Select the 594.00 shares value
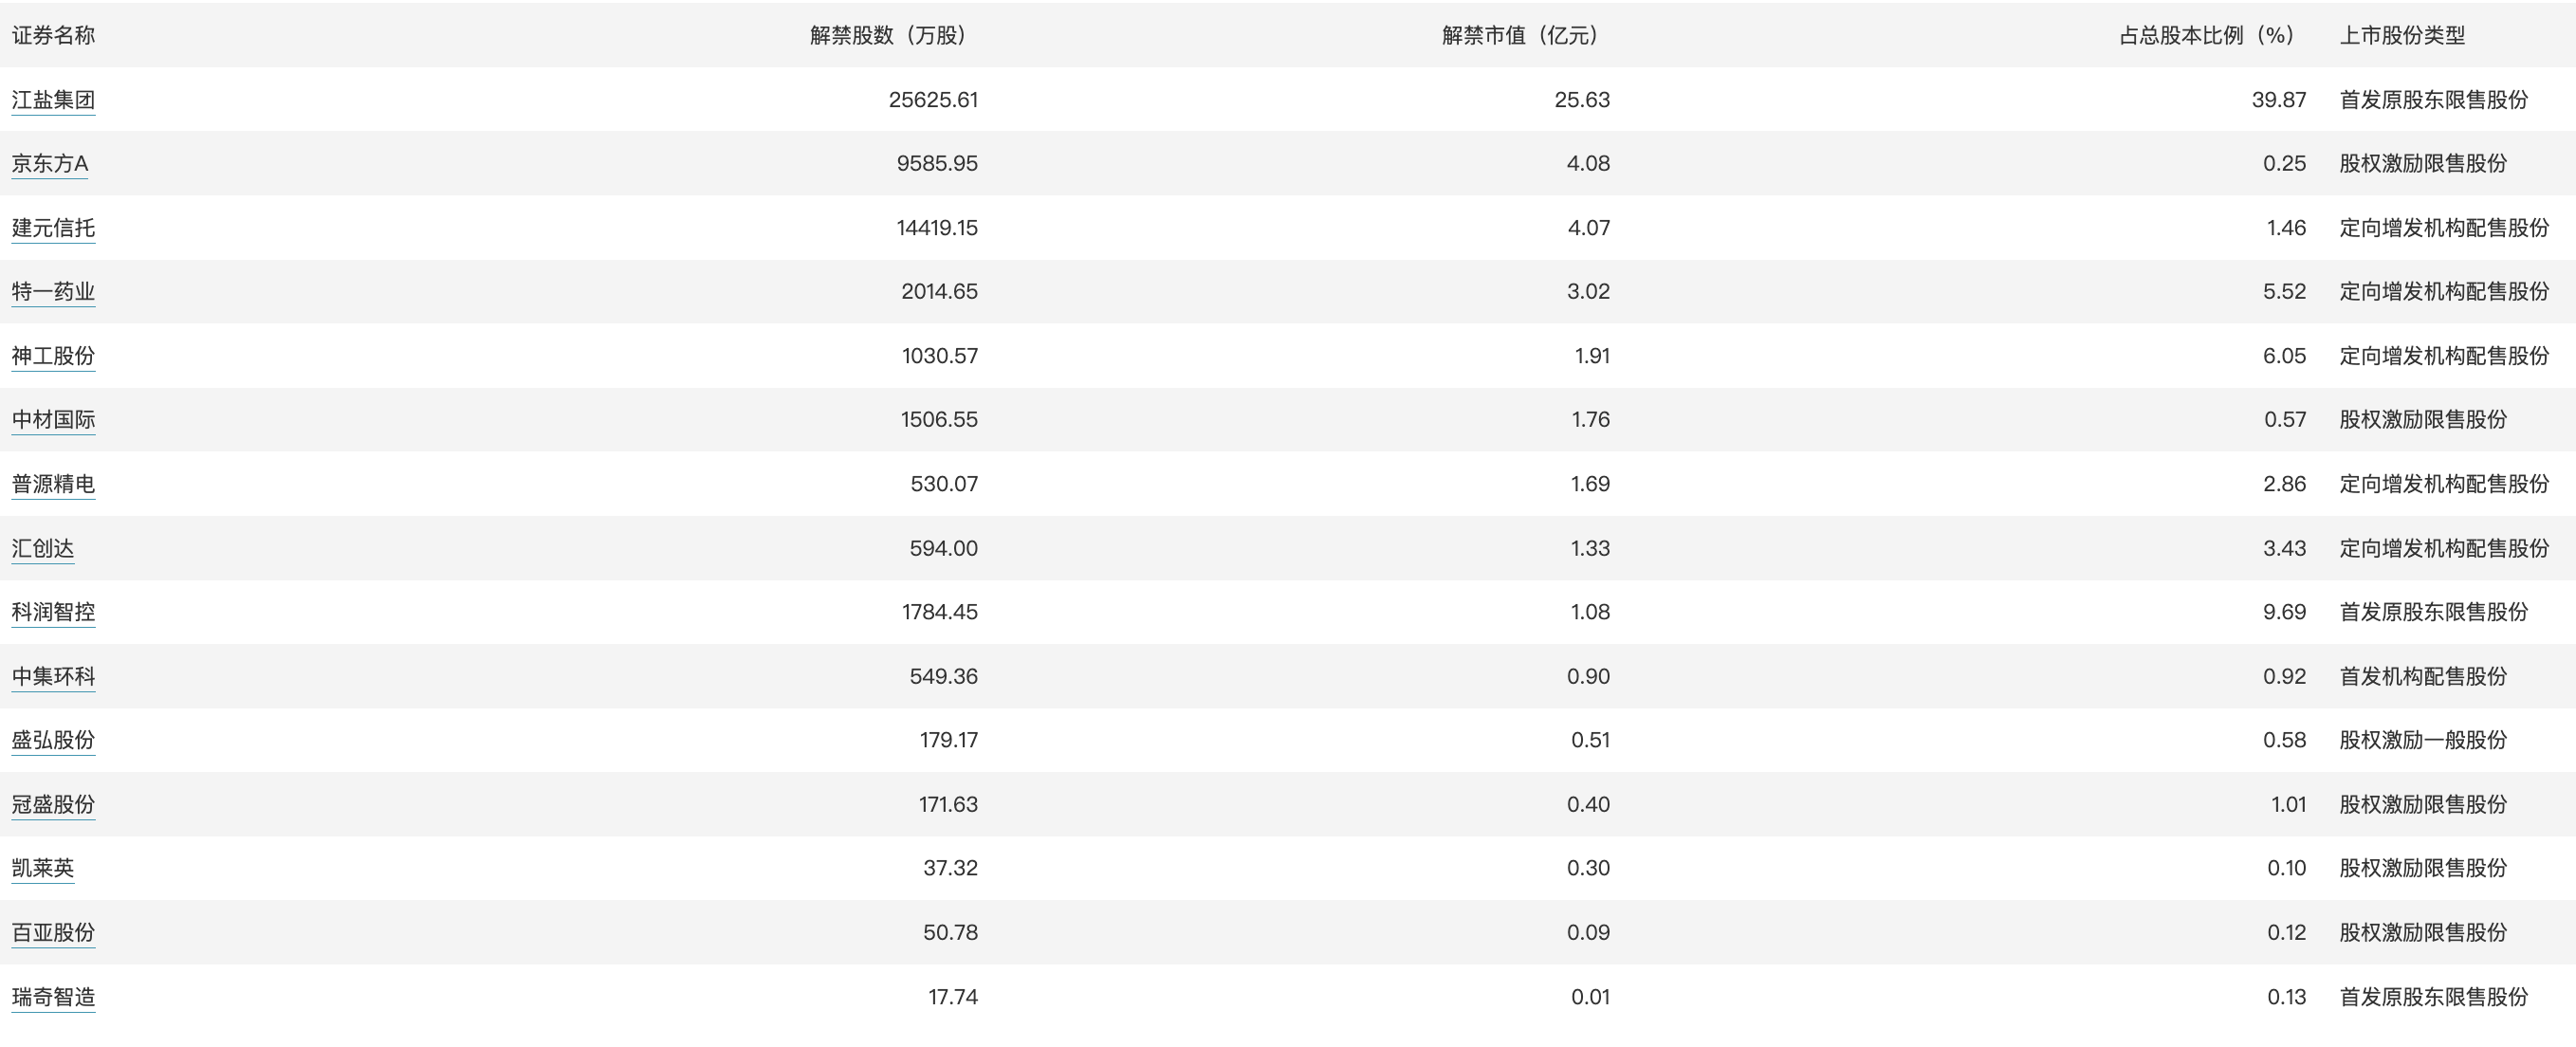Screen dimensions: 2576x1047 (944, 548)
